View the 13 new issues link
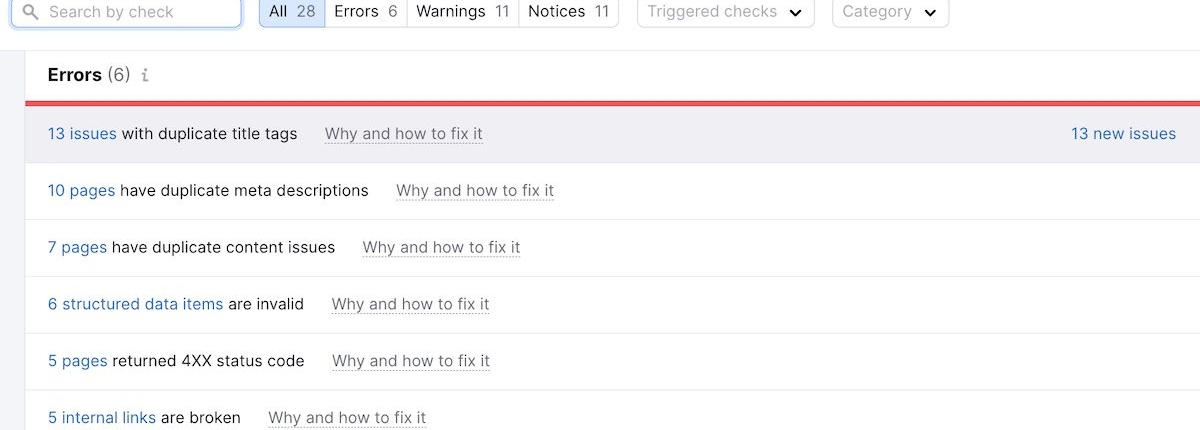The image size is (1200, 430). tap(1123, 134)
